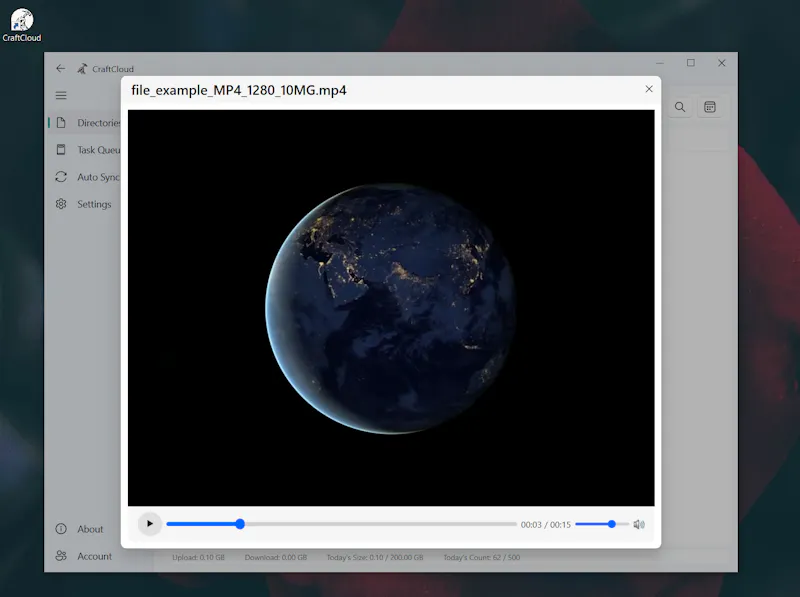
Task: Open the About page
Action: tap(85, 529)
